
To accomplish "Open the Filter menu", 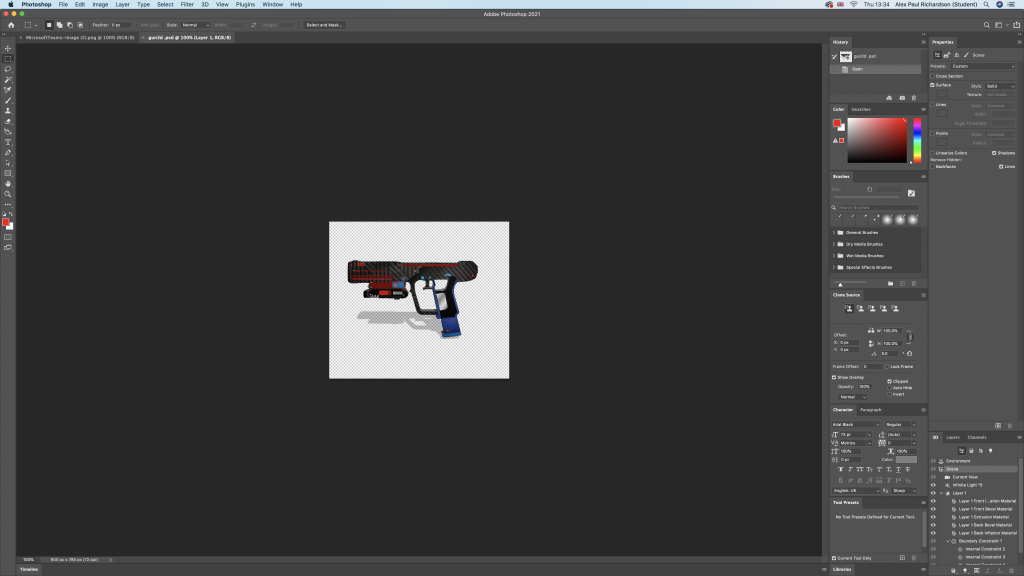I will click(187, 5).
